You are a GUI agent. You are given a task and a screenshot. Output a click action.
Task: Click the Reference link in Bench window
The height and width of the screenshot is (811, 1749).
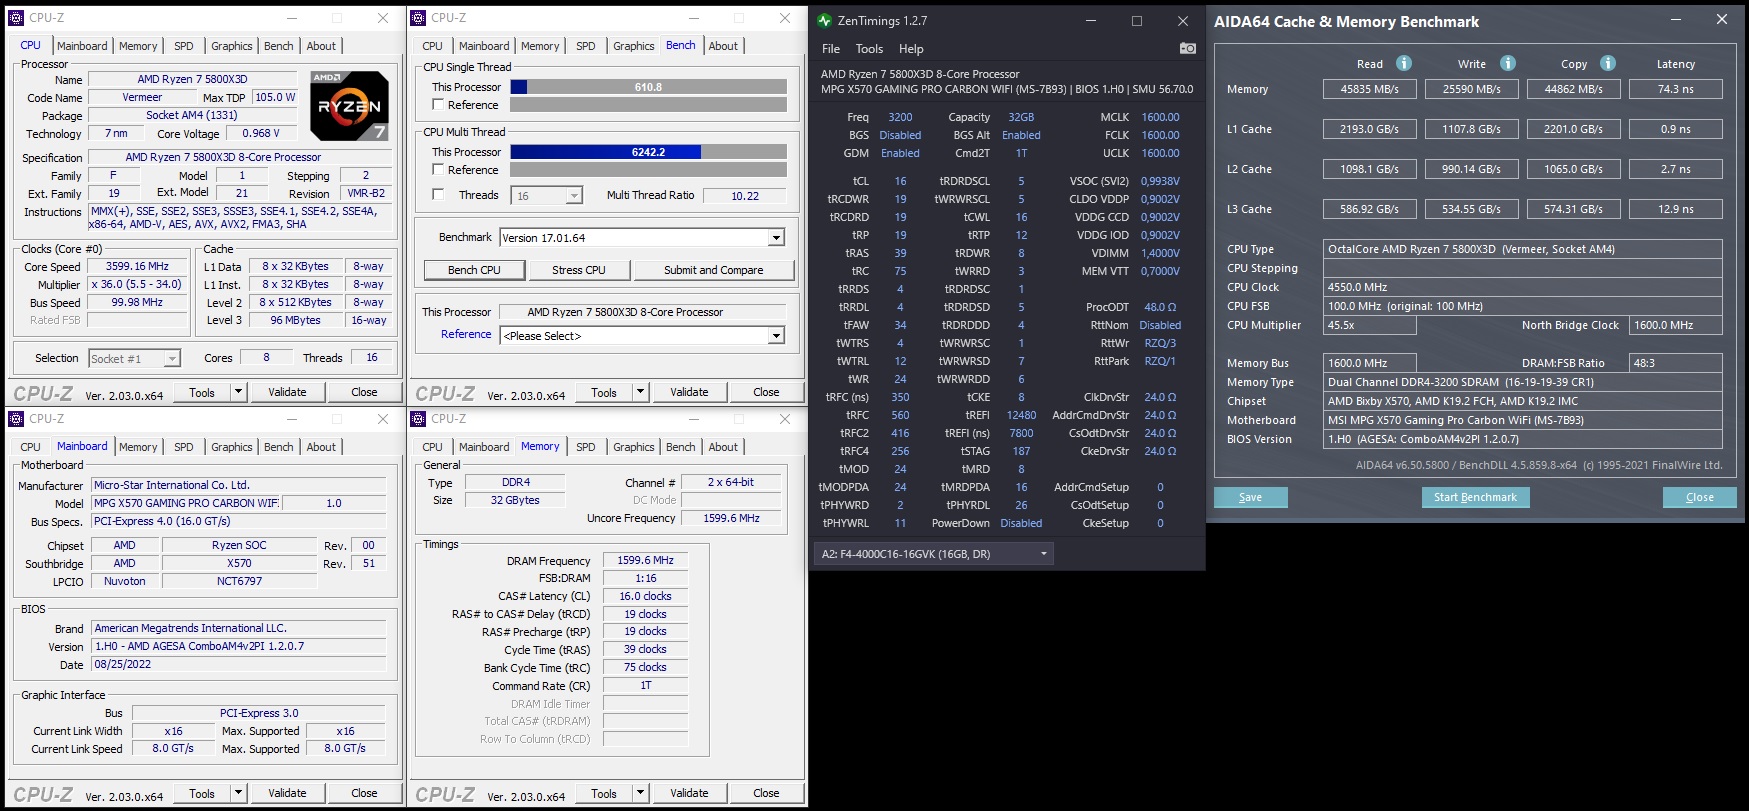(x=466, y=334)
